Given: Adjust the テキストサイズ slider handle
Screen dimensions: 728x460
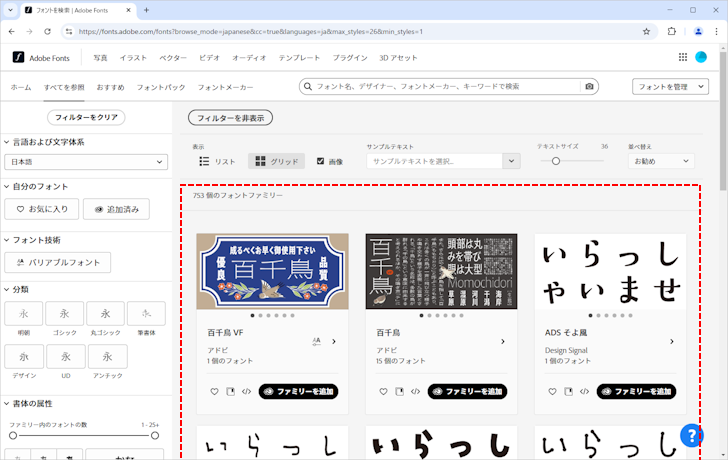Looking at the screenshot, I should [556, 161].
